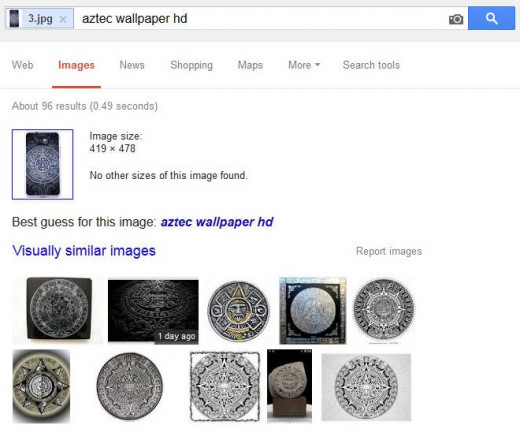The image size is (520, 429).
Task: Expand the More dropdown menu
Action: pos(304,65)
